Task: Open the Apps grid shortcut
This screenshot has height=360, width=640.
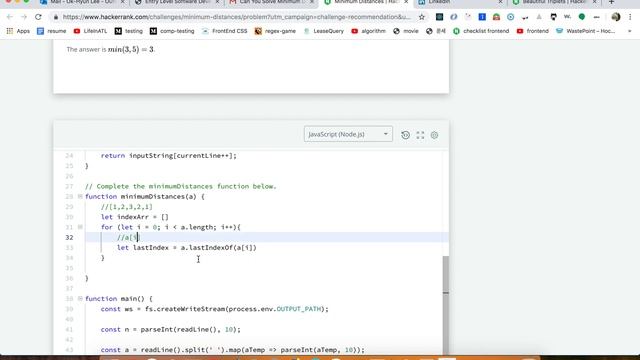Action: pyautogui.click(x=18, y=31)
